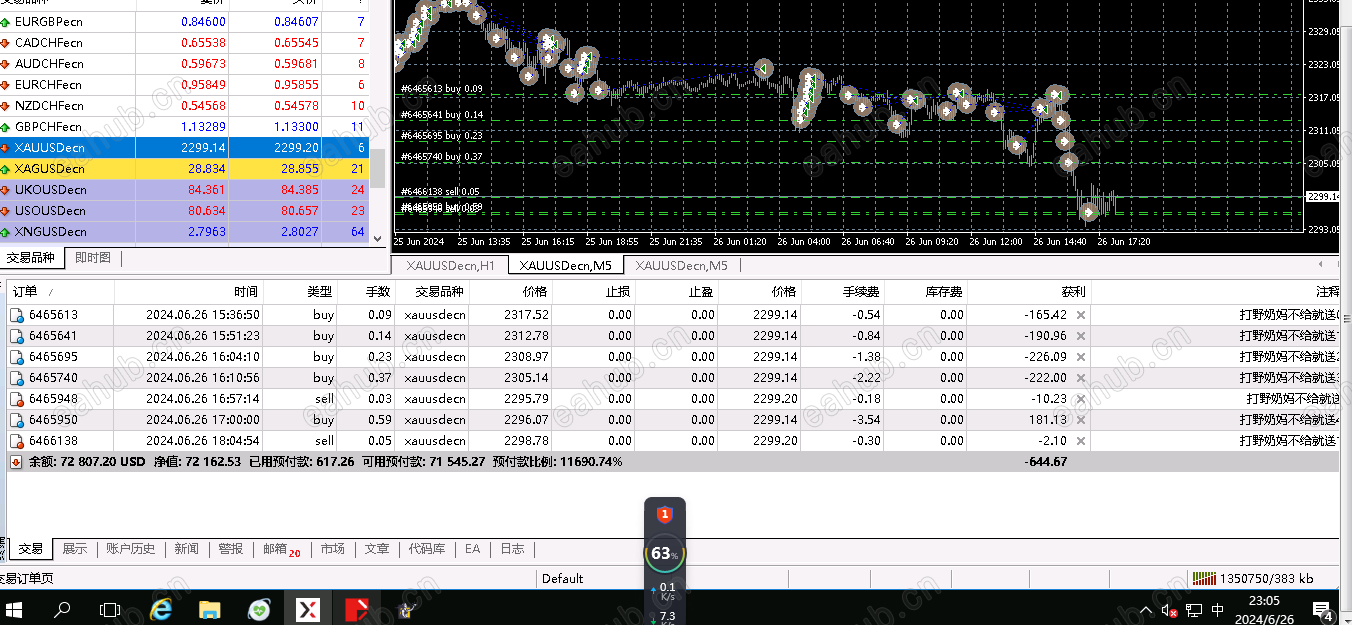
Task: Click the arrow icon beside CADCHFecn
Action: [x=6, y=42]
